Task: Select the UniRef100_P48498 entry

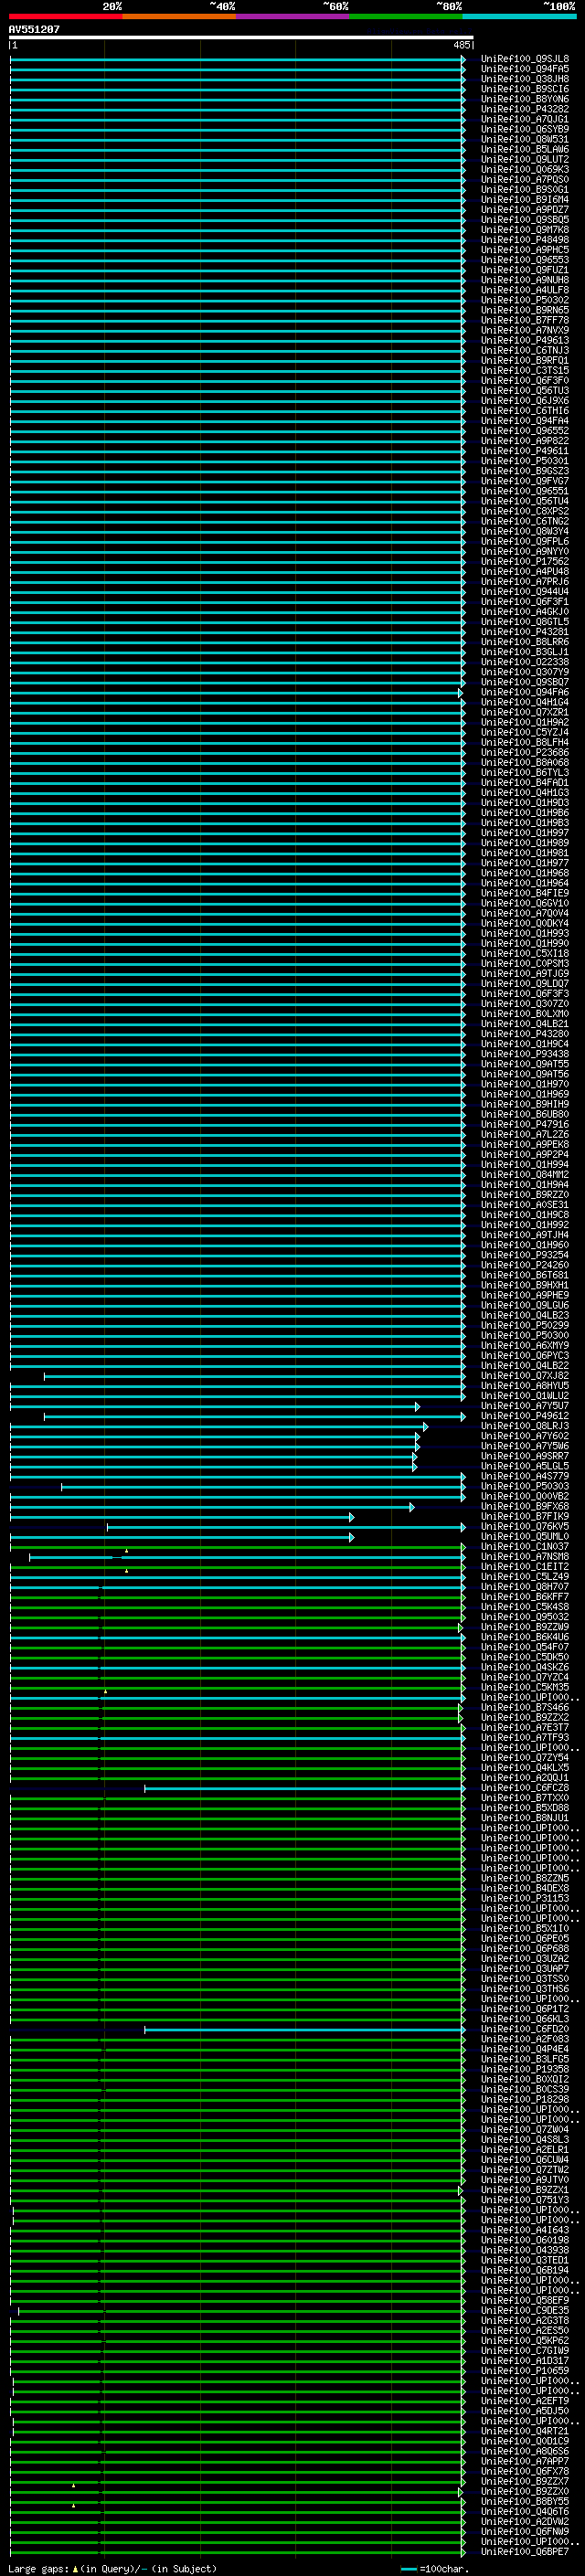Action: click(525, 240)
